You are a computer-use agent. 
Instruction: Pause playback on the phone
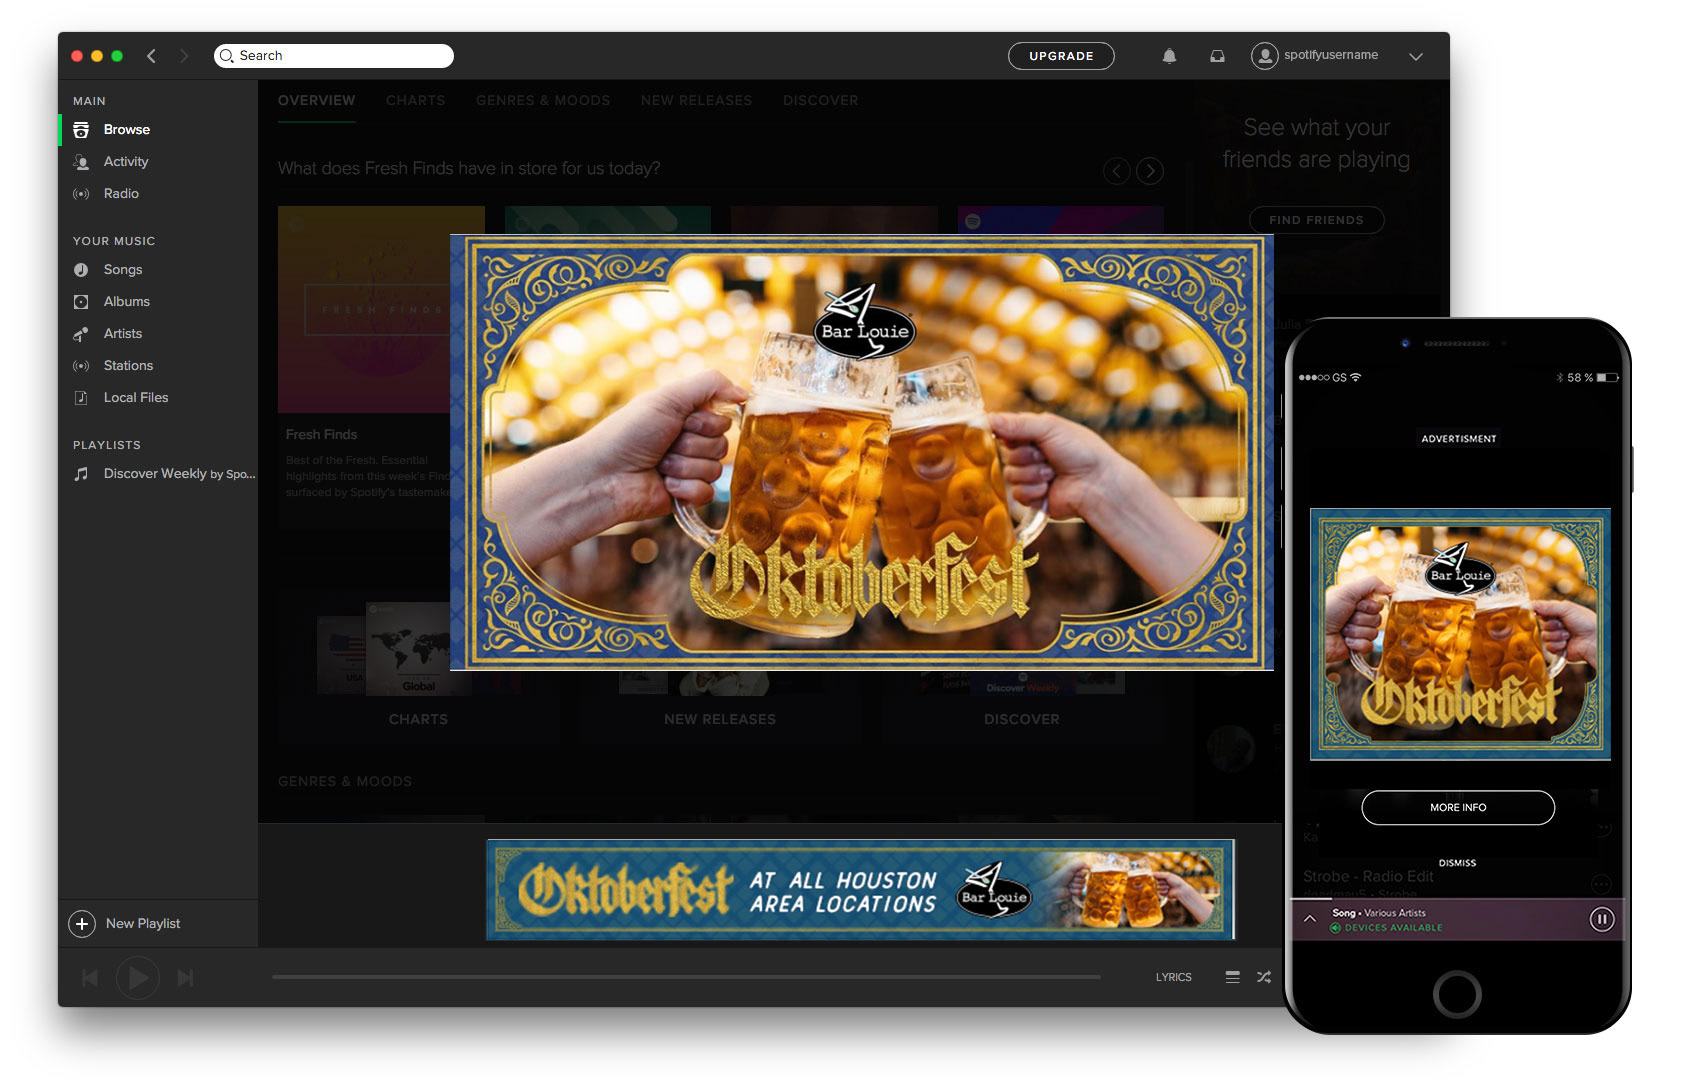click(1602, 919)
